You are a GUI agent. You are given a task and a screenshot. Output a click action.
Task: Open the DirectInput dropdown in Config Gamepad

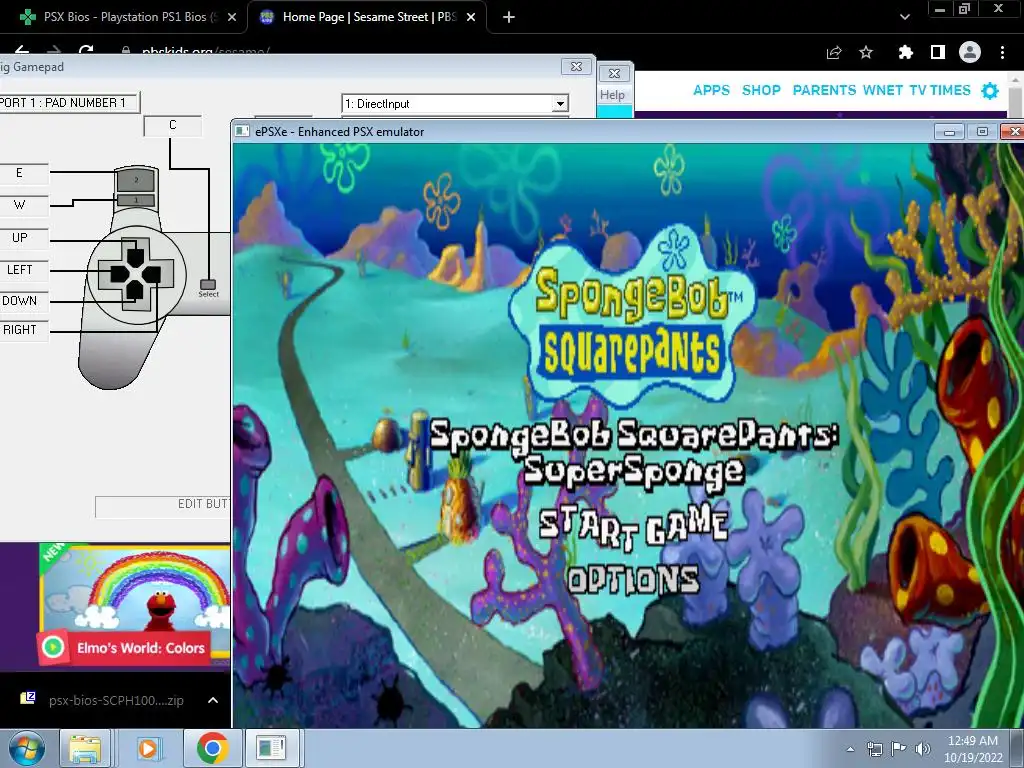coord(455,104)
